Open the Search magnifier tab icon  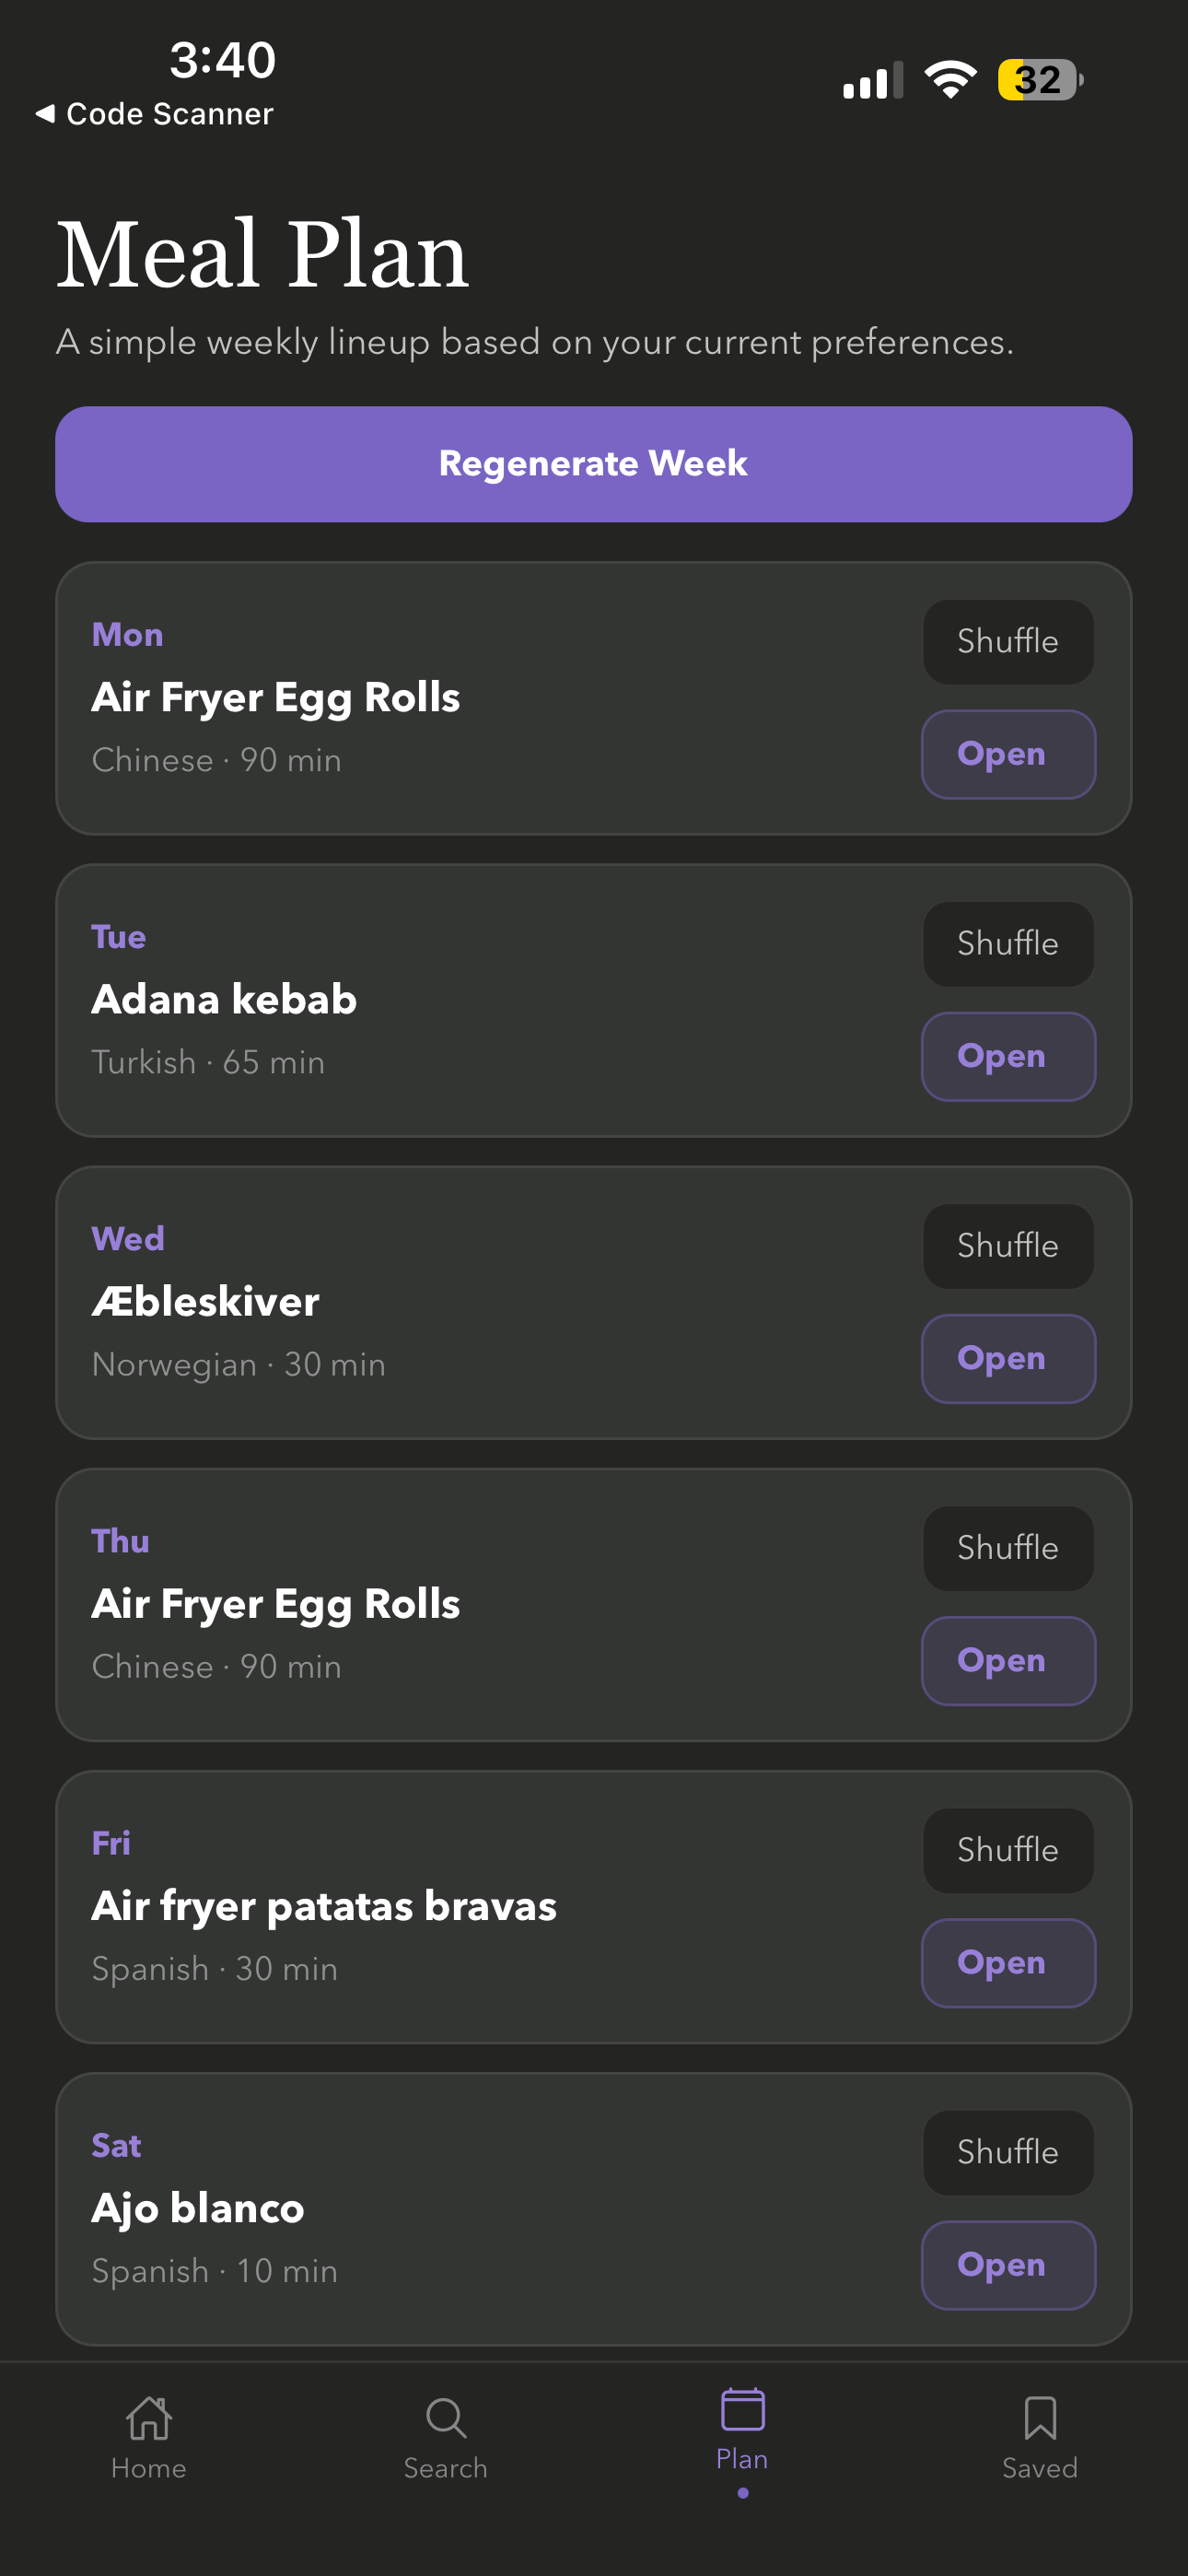tap(445, 2418)
